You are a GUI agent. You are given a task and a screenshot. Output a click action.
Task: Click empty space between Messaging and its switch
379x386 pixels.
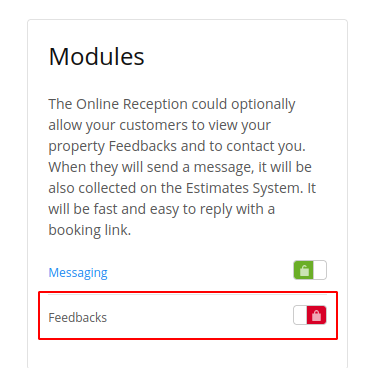(x=200, y=272)
